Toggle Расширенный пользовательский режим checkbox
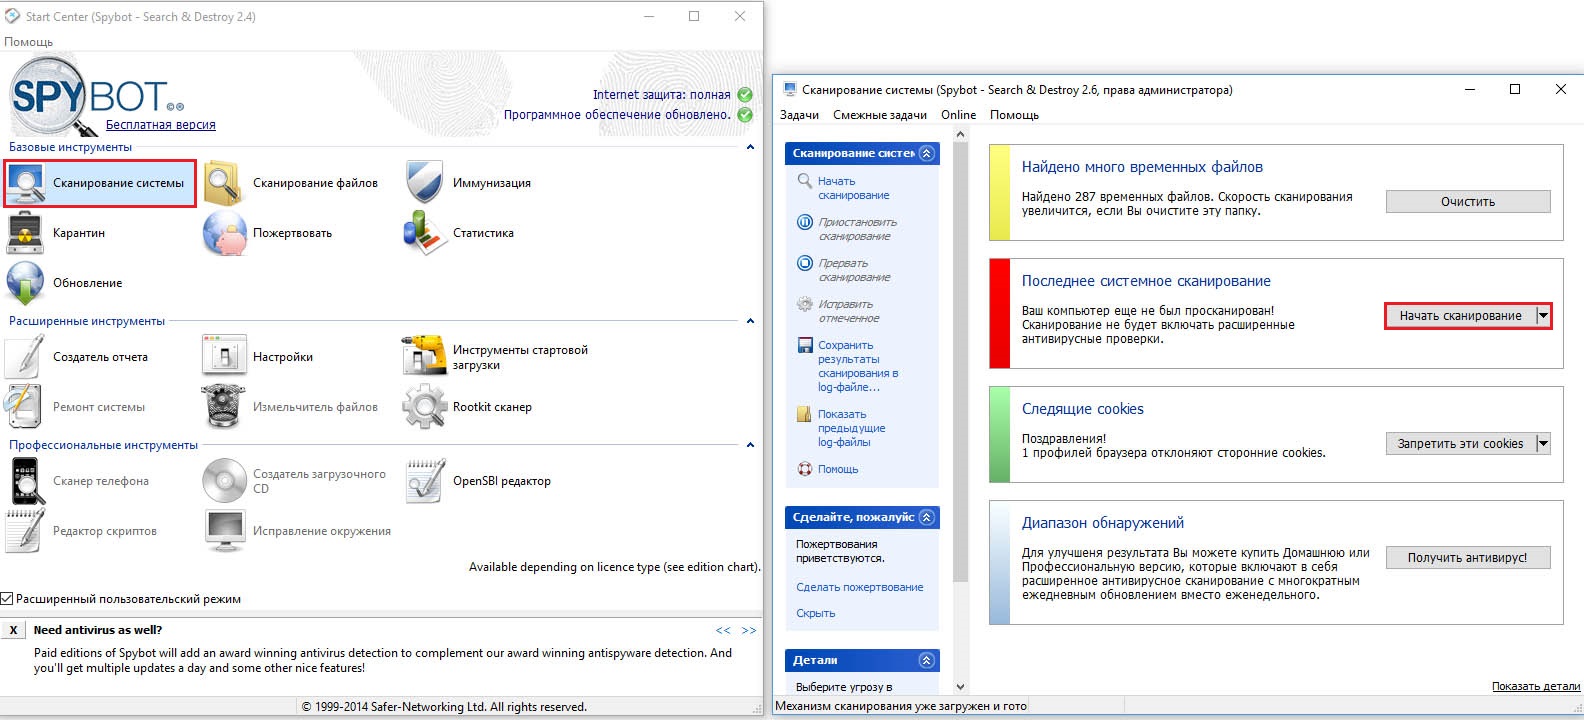 click(x=6, y=599)
